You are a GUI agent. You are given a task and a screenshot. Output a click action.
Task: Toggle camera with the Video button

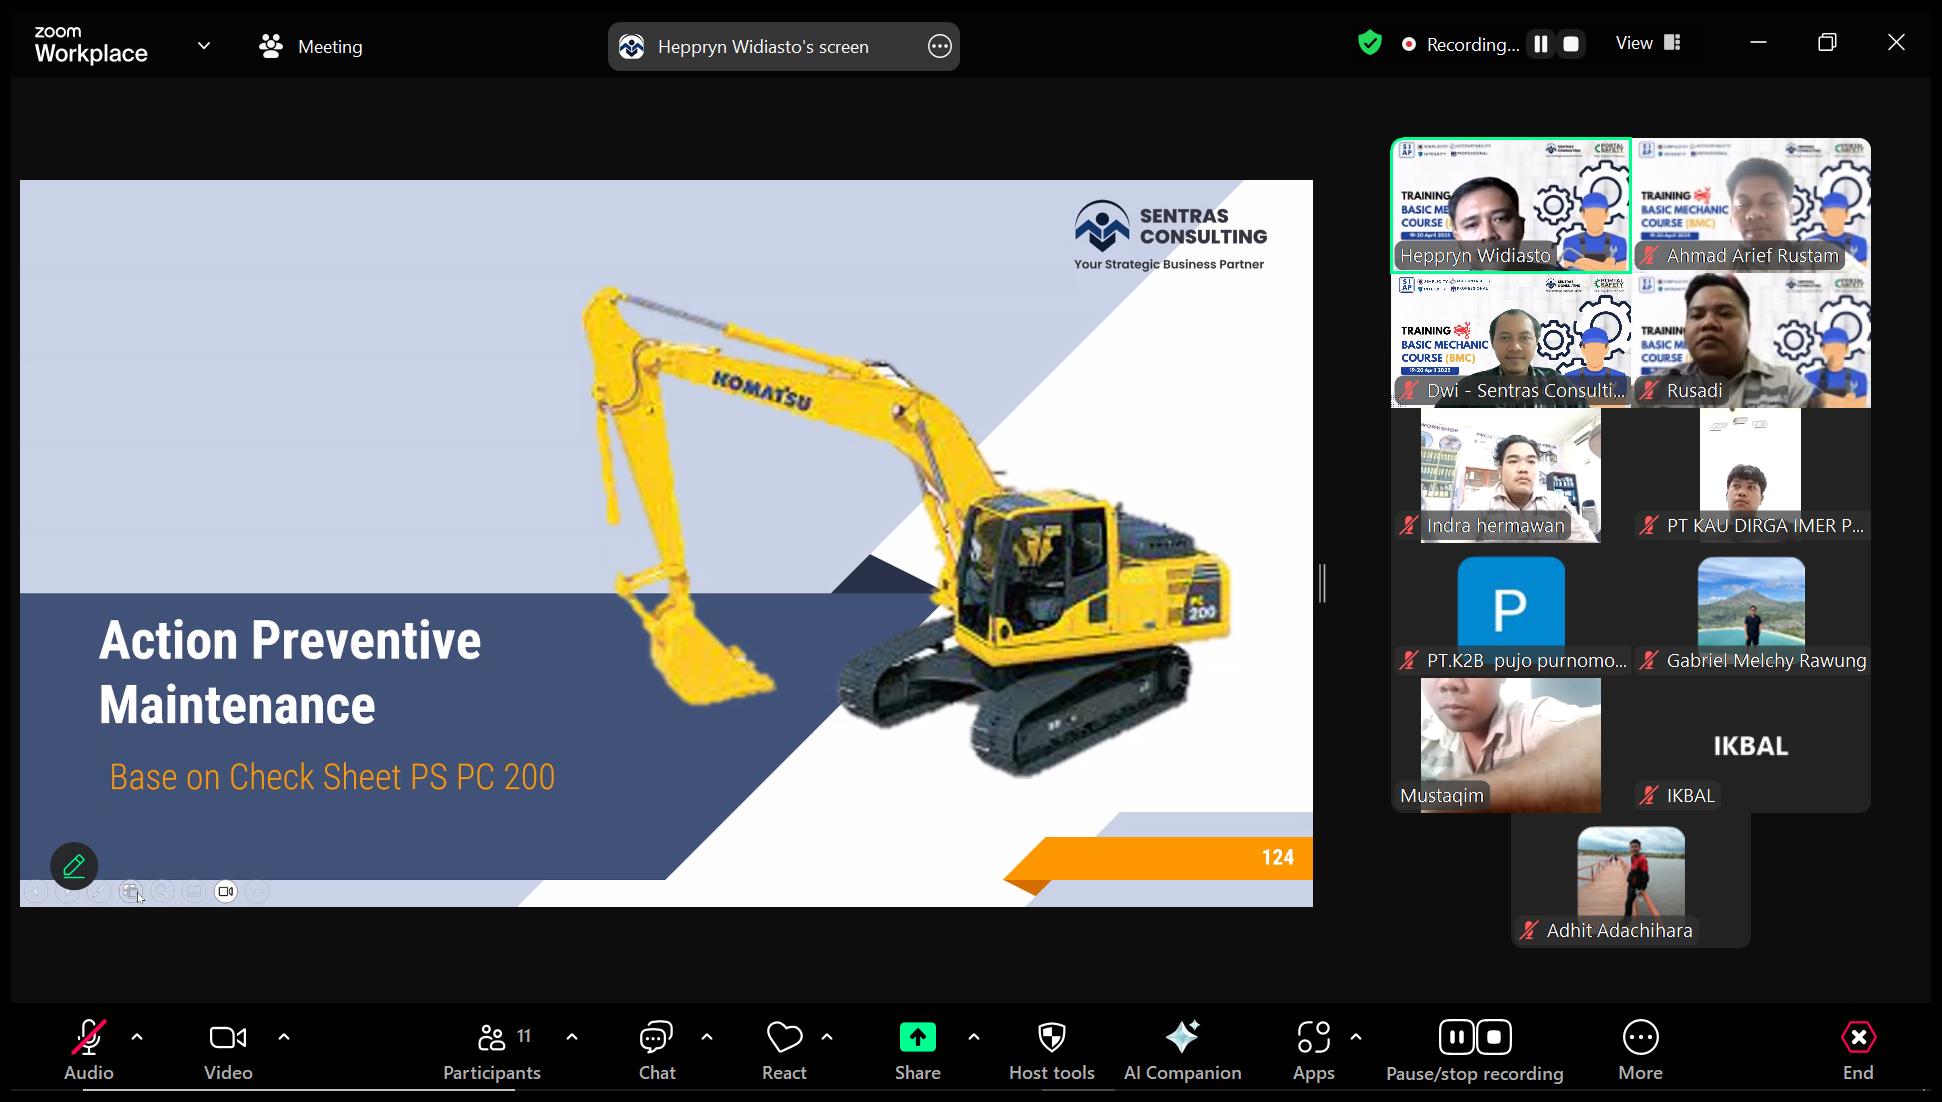coord(228,1050)
